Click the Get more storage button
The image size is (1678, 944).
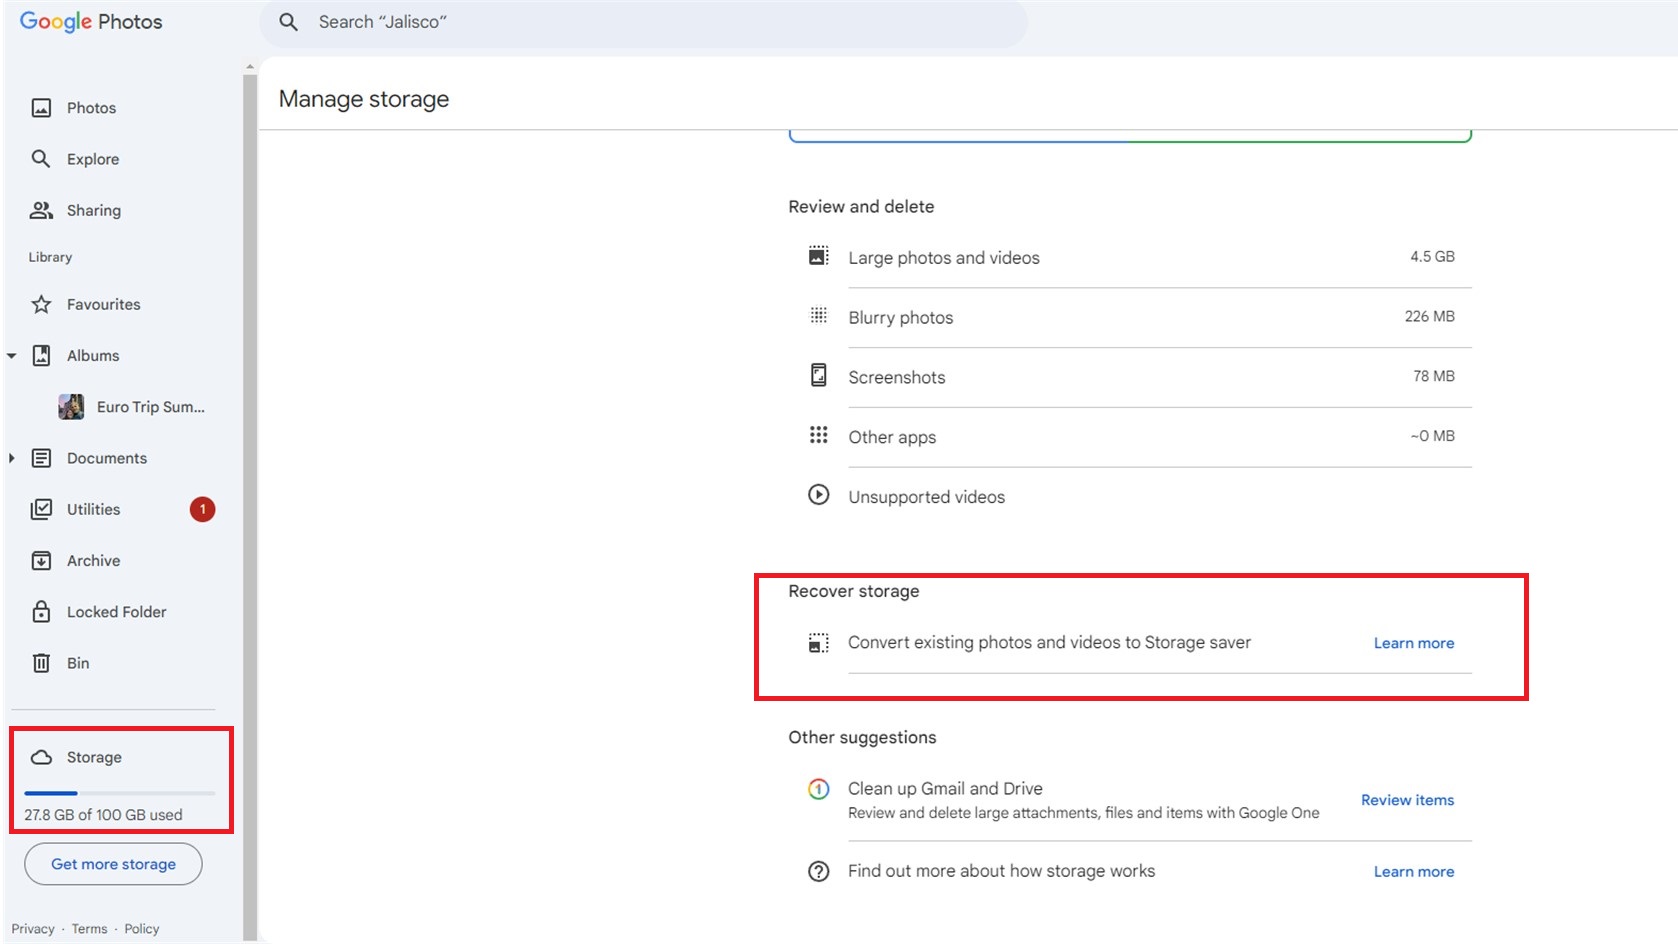click(113, 864)
